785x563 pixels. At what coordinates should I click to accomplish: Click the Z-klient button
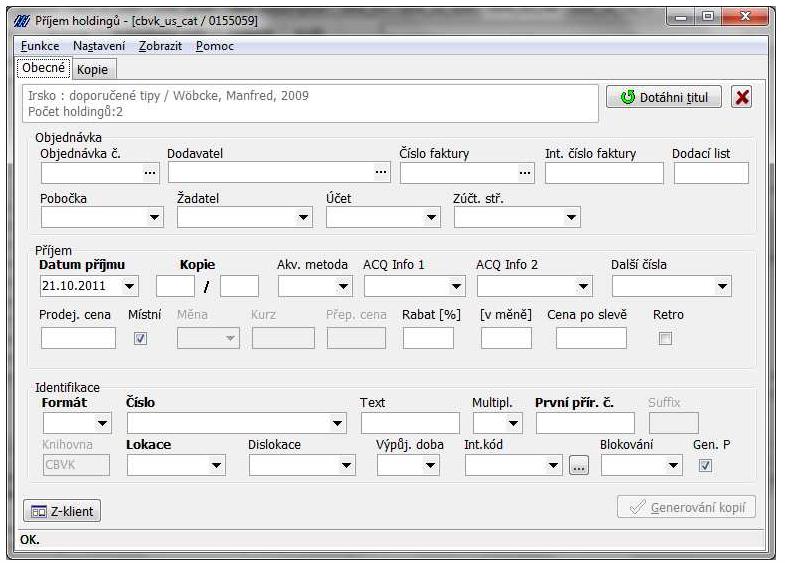coord(62,511)
